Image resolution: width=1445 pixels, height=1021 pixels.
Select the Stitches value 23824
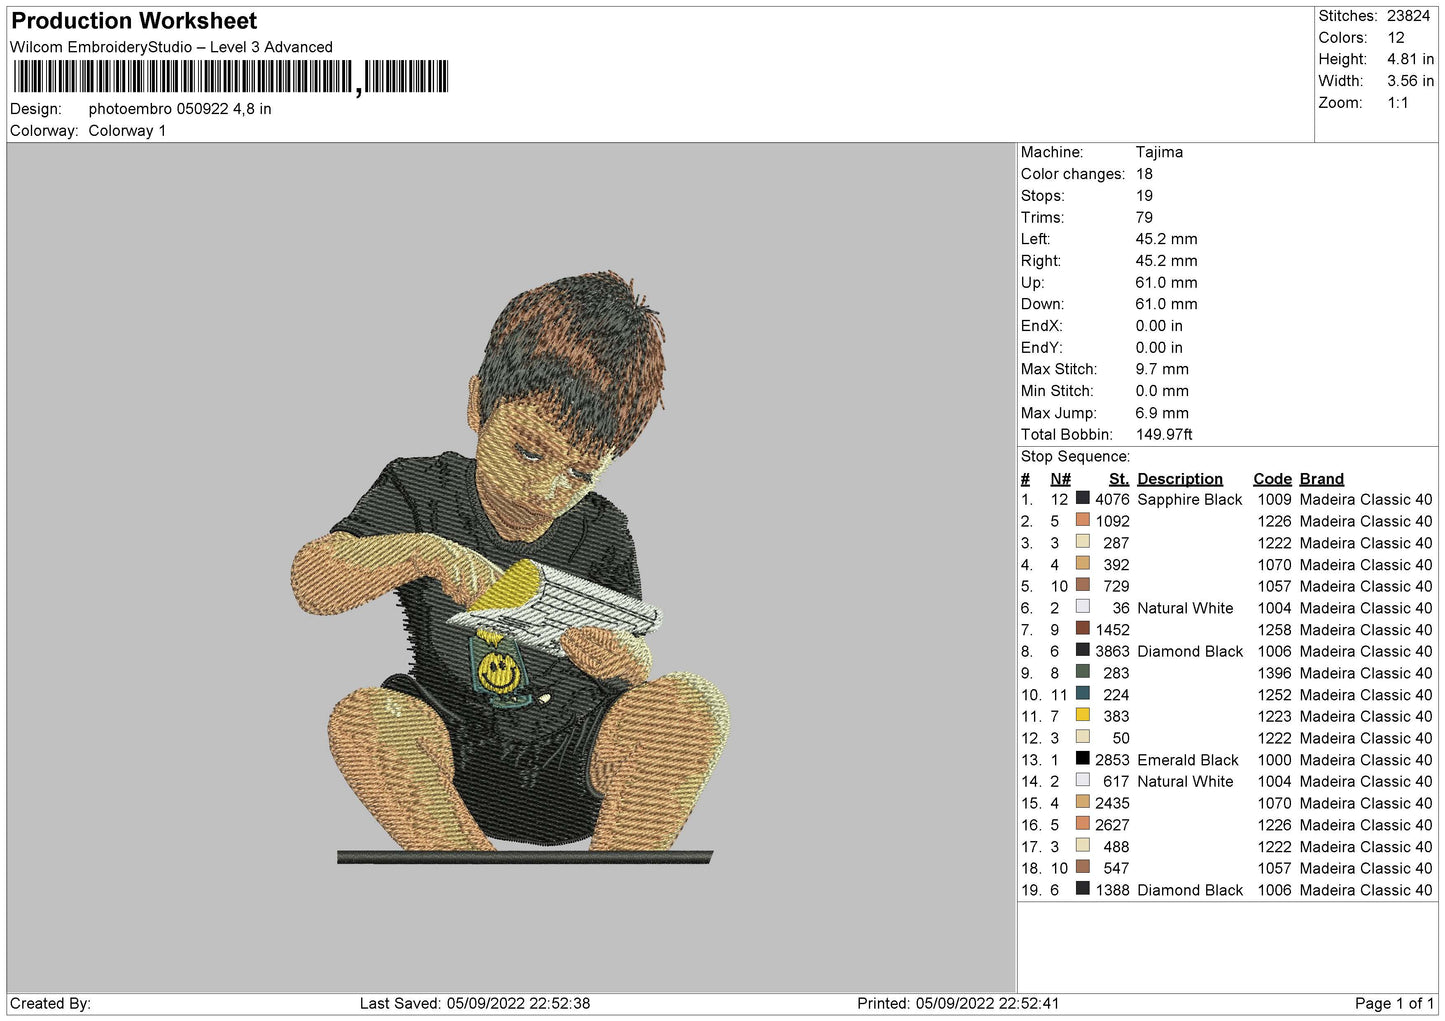click(x=1408, y=16)
